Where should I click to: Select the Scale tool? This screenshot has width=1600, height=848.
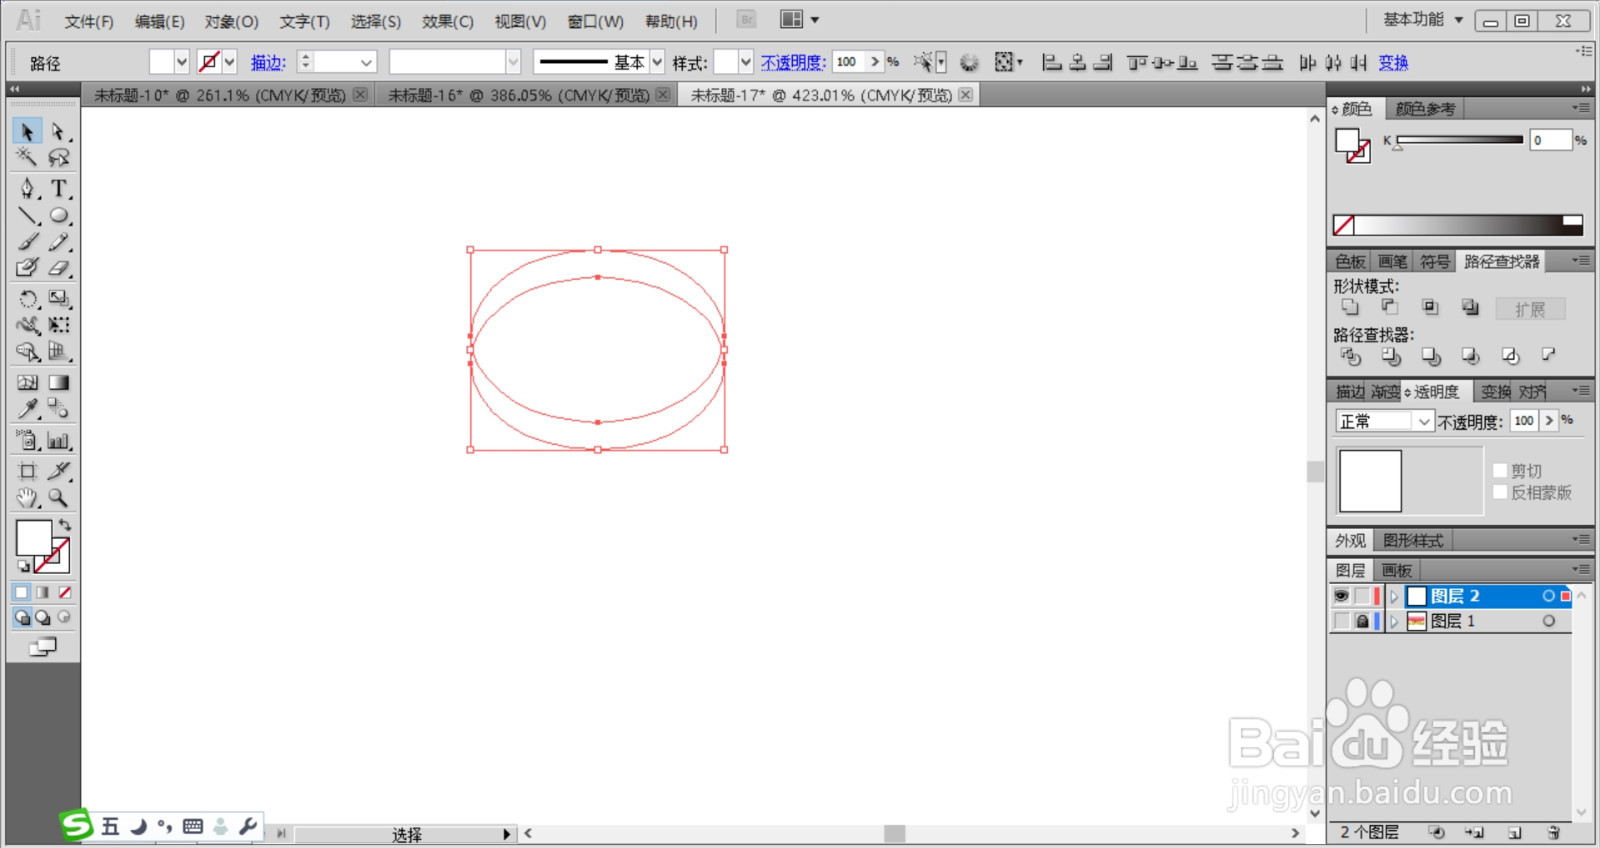(59, 298)
